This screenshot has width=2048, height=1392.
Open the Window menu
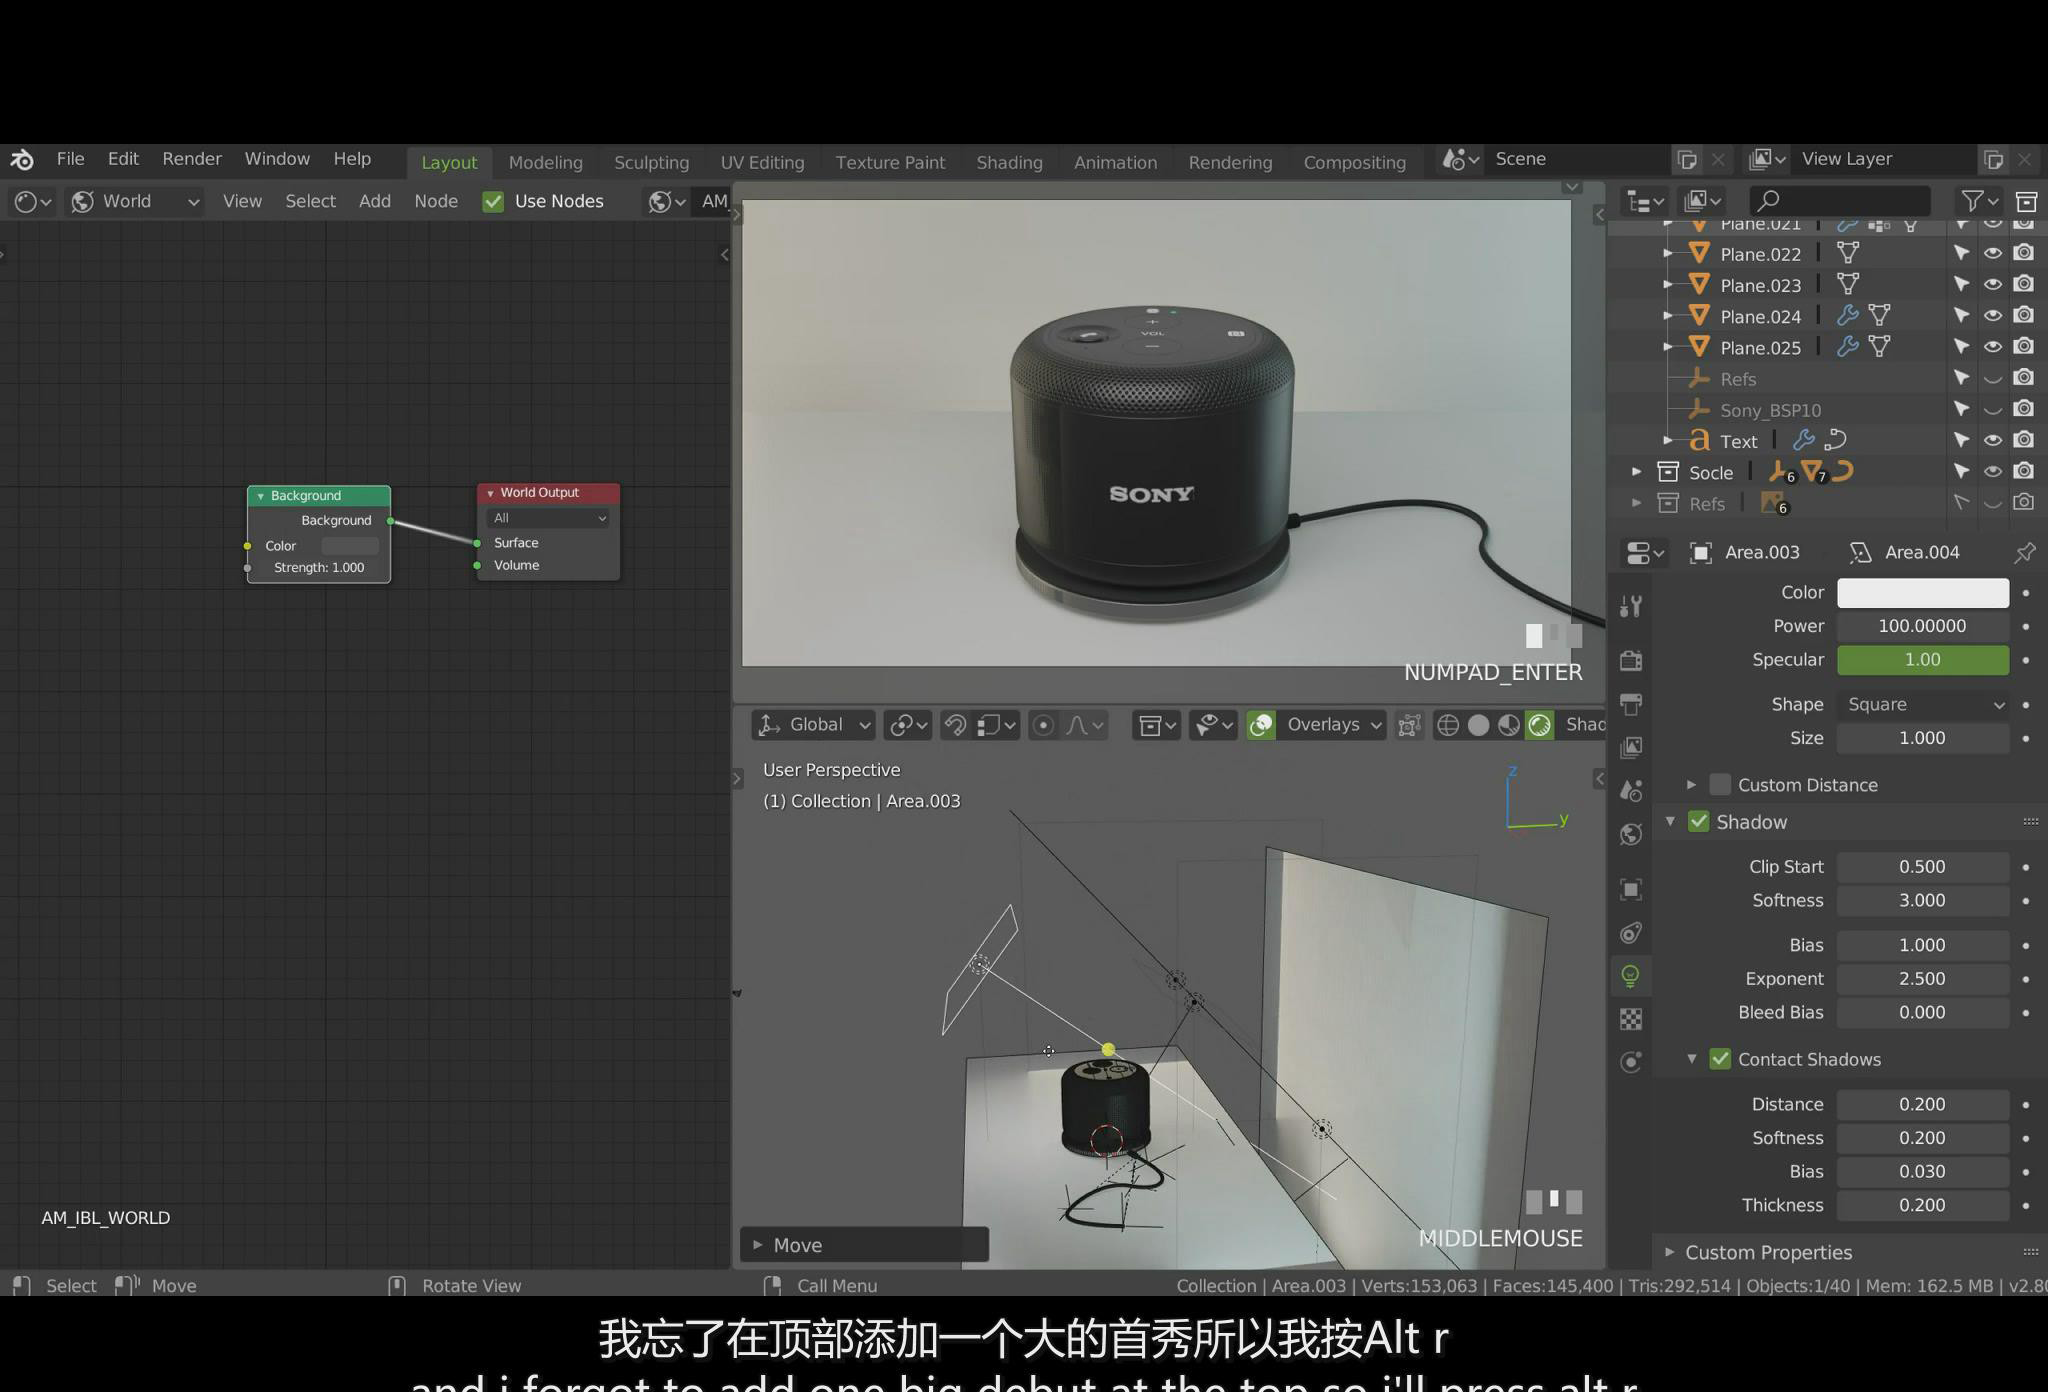point(277,159)
